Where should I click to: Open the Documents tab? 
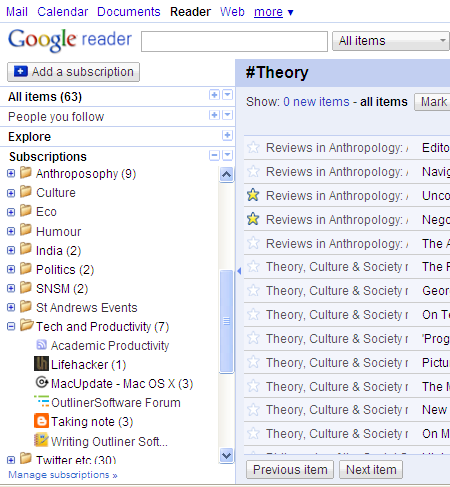click(x=129, y=12)
